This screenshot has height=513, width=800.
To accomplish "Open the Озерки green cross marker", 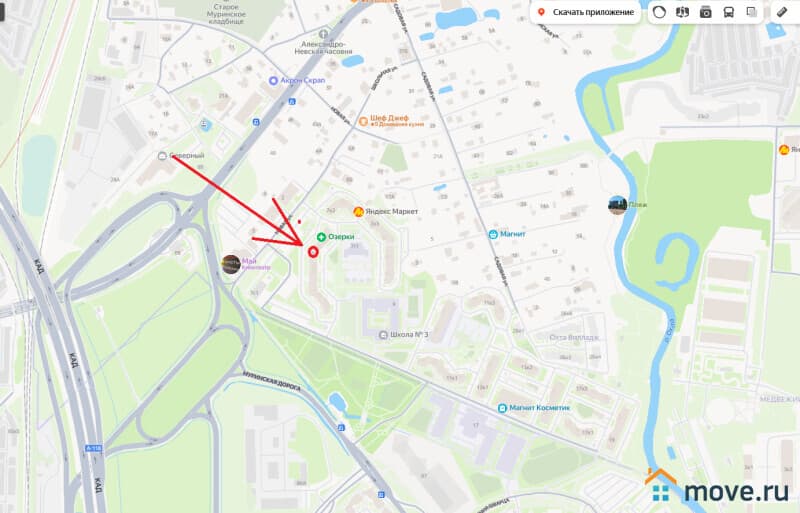I will point(321,237).
